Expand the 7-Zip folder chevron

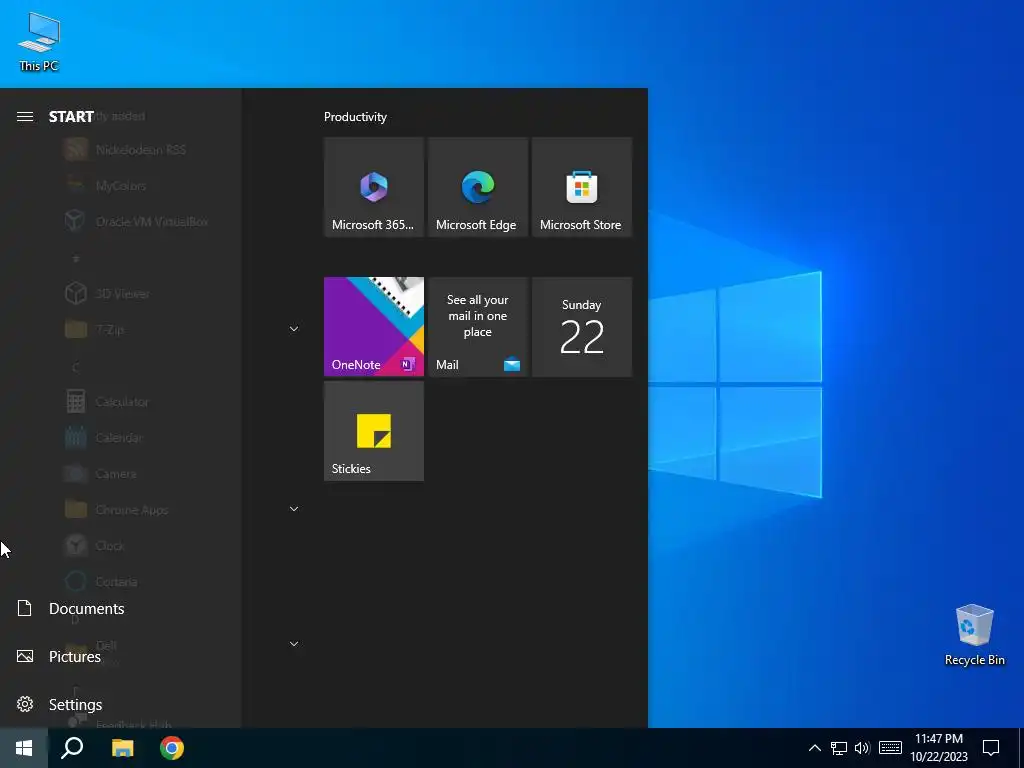tap(294, 329)
